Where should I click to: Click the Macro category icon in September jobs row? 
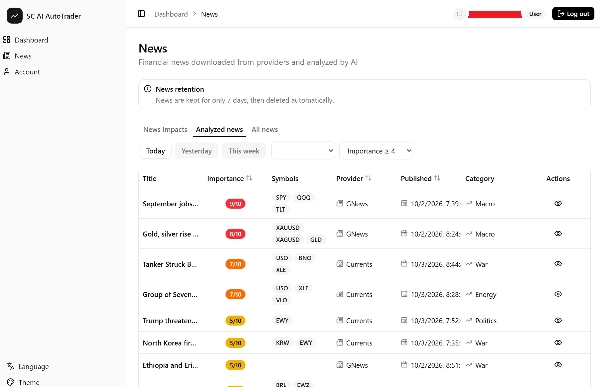469,203
